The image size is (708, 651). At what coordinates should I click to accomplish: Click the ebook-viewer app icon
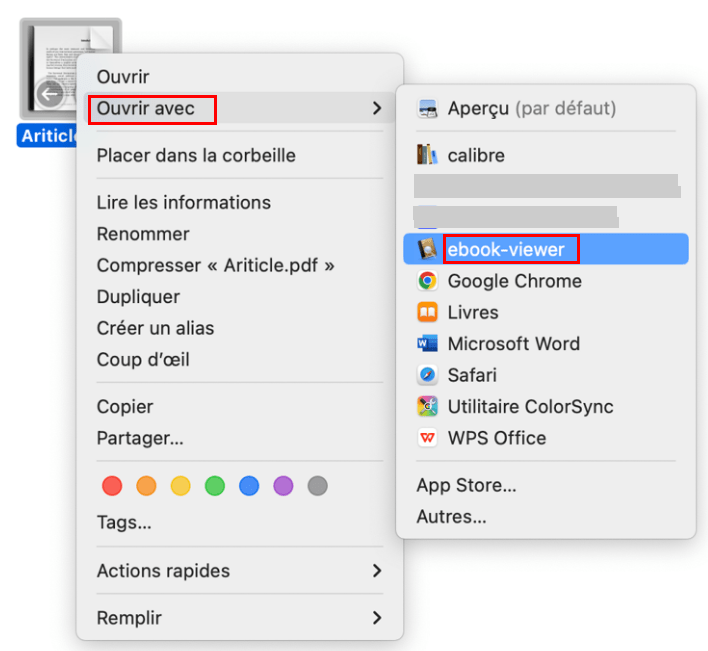click(427, 249)
